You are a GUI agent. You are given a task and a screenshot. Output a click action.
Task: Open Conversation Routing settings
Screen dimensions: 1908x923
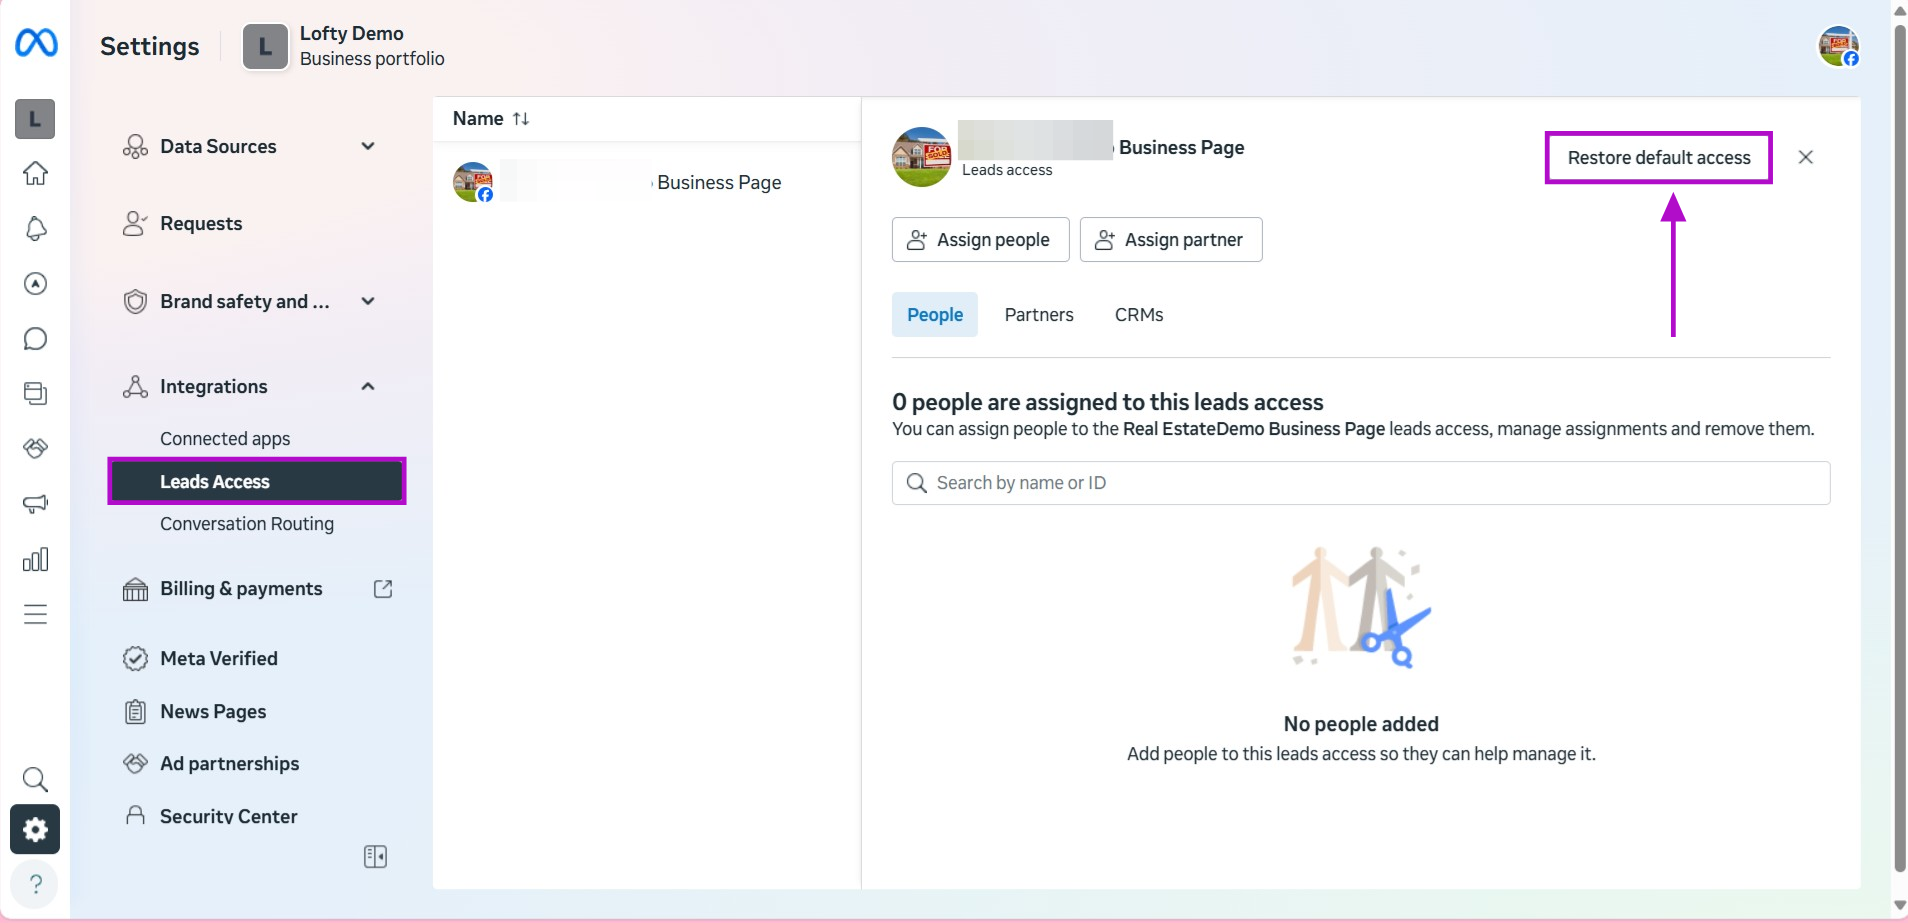coord(247,524)
